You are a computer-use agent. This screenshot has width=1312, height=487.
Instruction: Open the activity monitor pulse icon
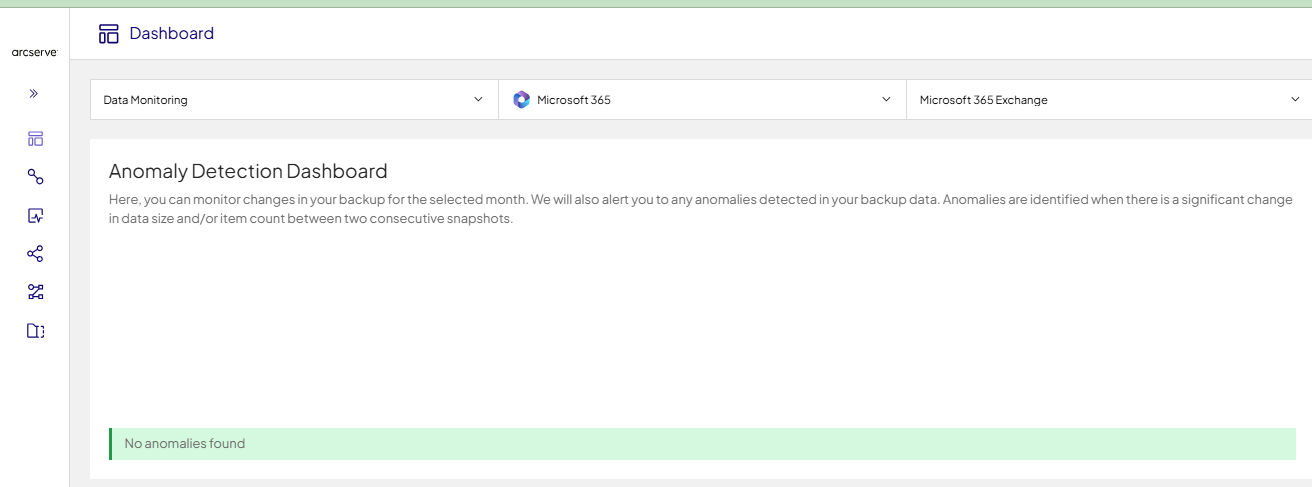35,215
